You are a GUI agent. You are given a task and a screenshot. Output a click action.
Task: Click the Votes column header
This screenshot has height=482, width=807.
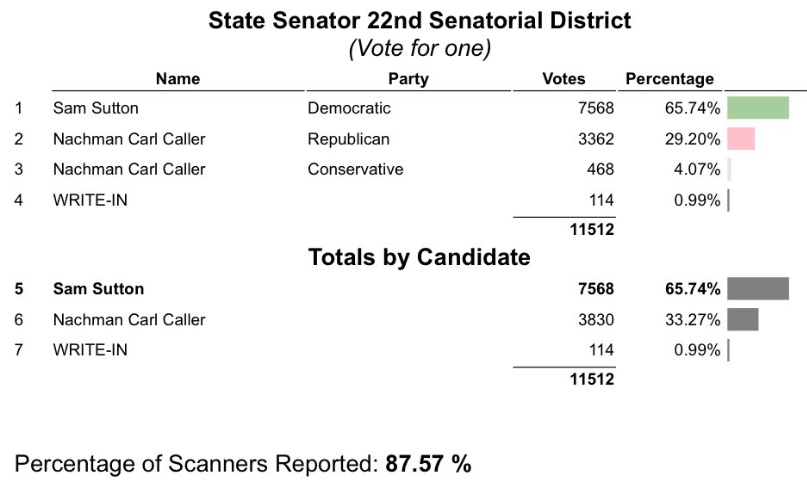pos(564,79)
